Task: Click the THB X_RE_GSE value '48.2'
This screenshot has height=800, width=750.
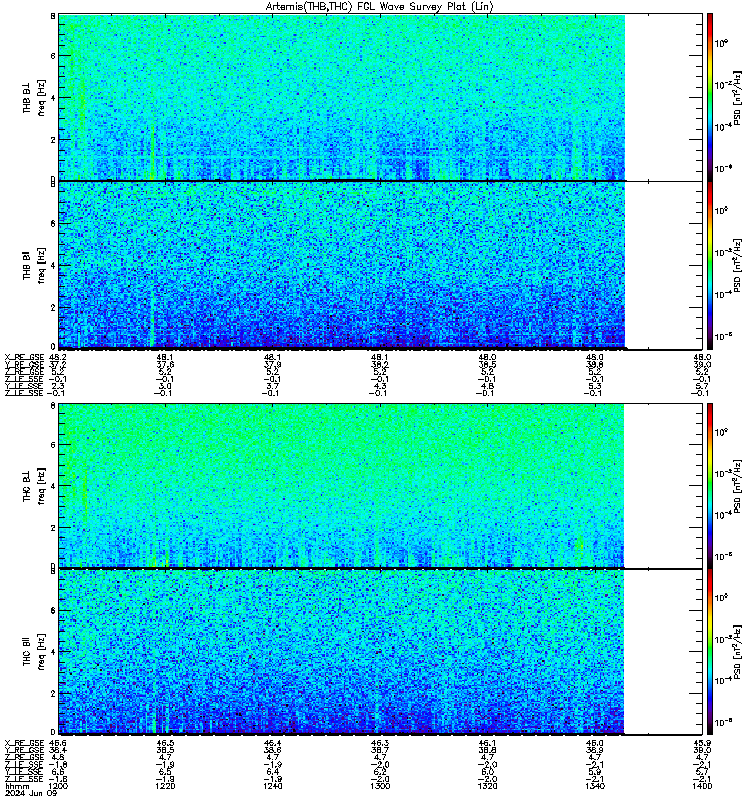Action: coord(58,358)
